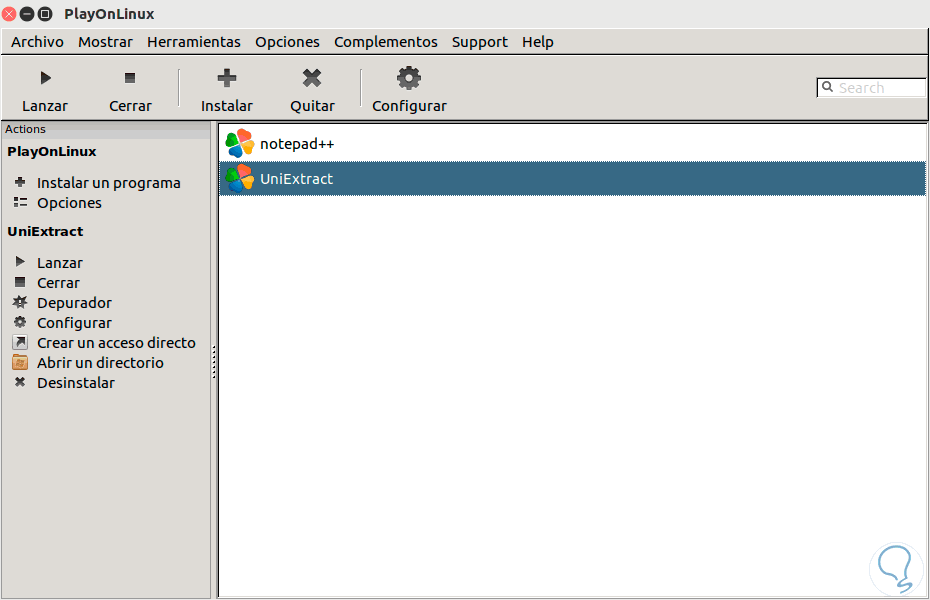Open Configurar gear icon in toolbar
The width and height of the screenshot is (930, 600).
pyautogui.click(x=409, y=78)
